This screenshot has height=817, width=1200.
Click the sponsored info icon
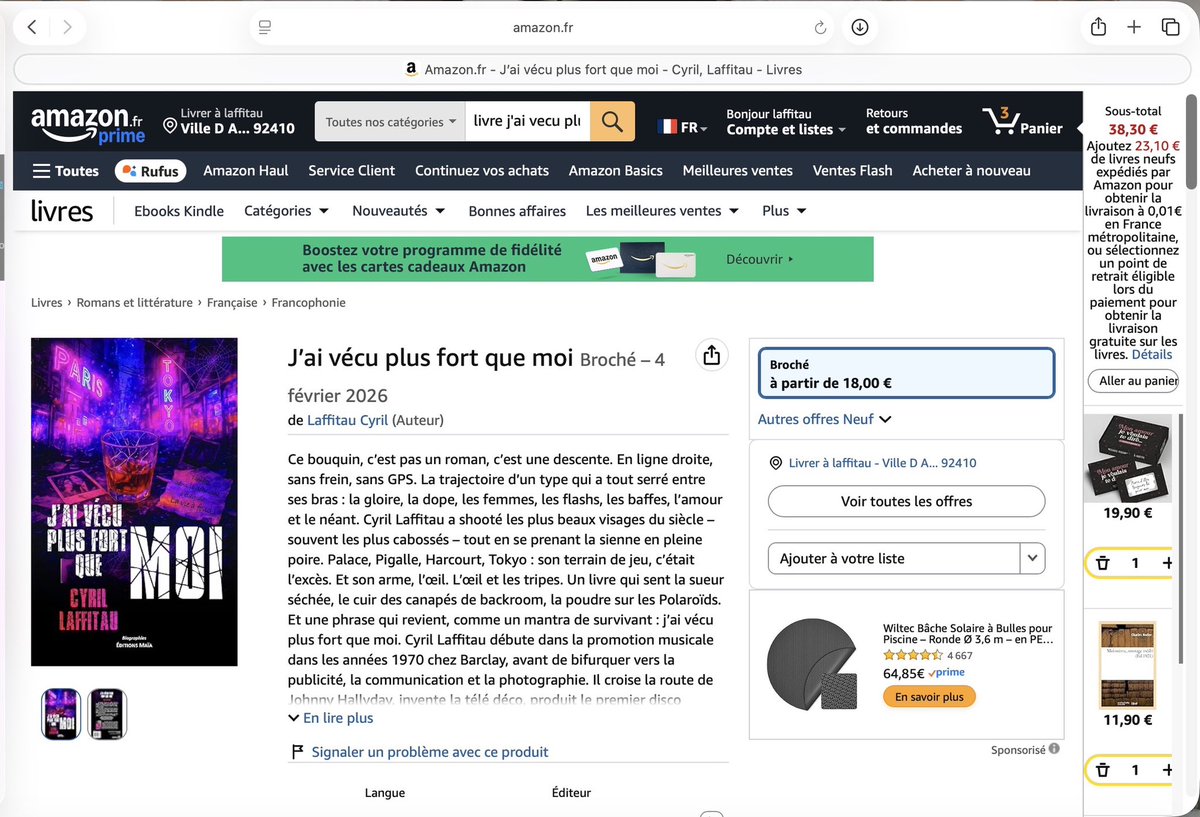coord(1054,749)
